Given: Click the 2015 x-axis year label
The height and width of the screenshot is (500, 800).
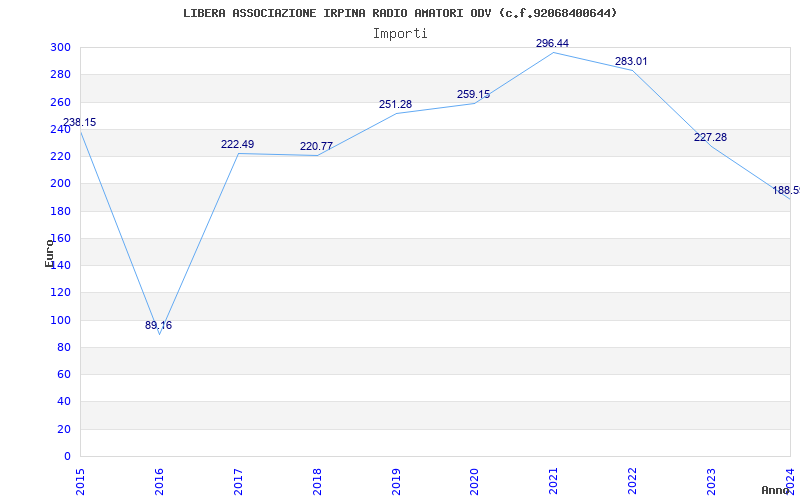Looking at the screenshot, I should (80, 482).
